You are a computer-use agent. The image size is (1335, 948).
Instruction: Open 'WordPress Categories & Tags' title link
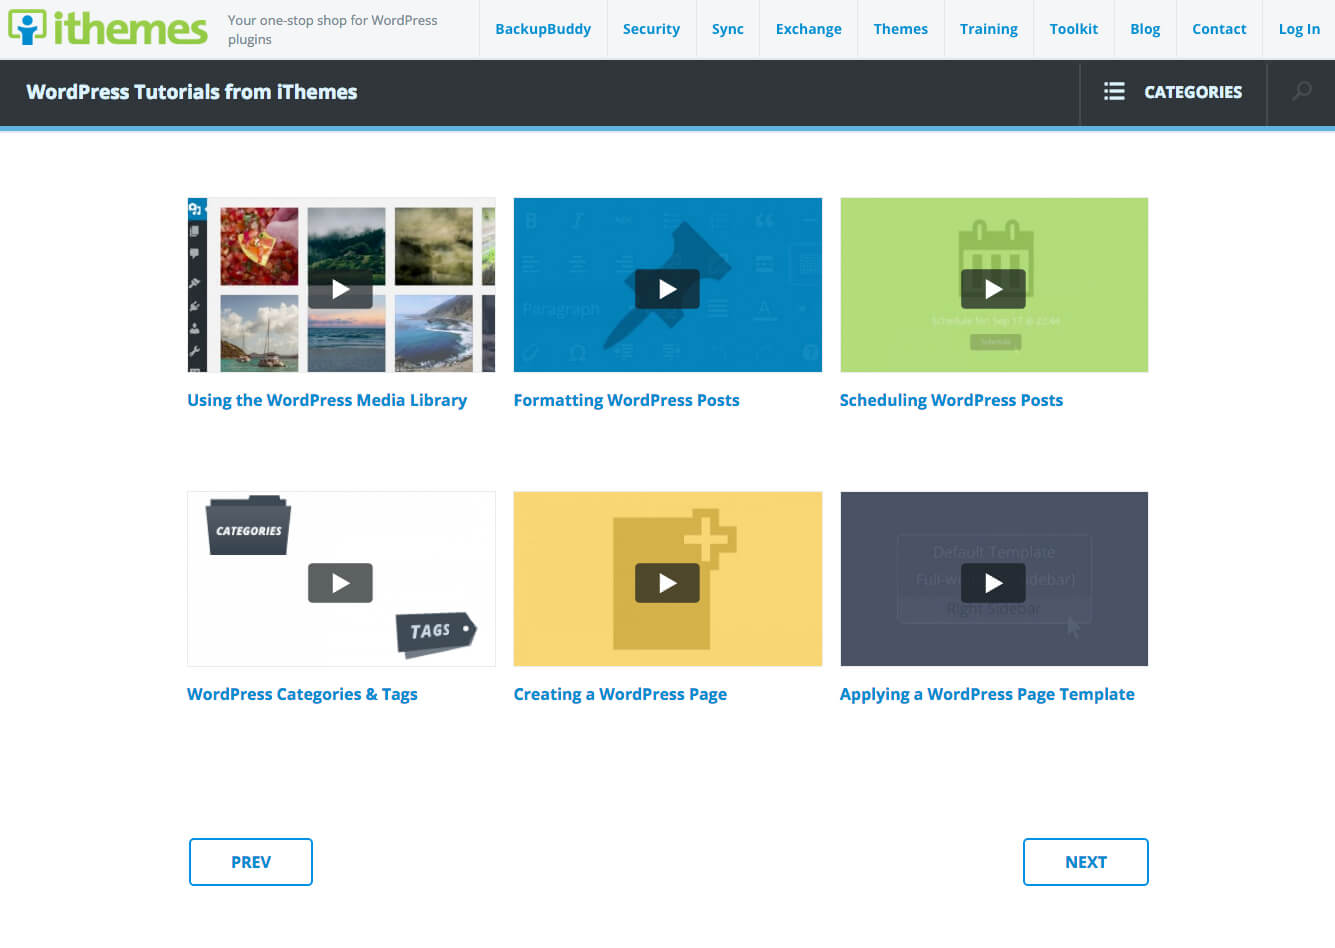(x=302, y=694)
